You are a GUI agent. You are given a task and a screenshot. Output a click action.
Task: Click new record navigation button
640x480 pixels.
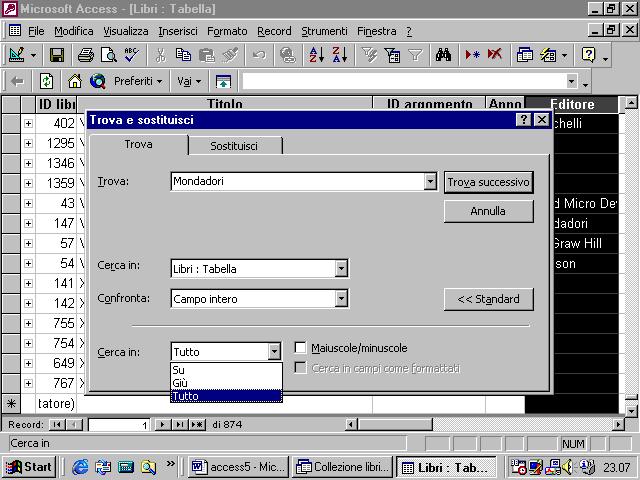tap(197, 424)
